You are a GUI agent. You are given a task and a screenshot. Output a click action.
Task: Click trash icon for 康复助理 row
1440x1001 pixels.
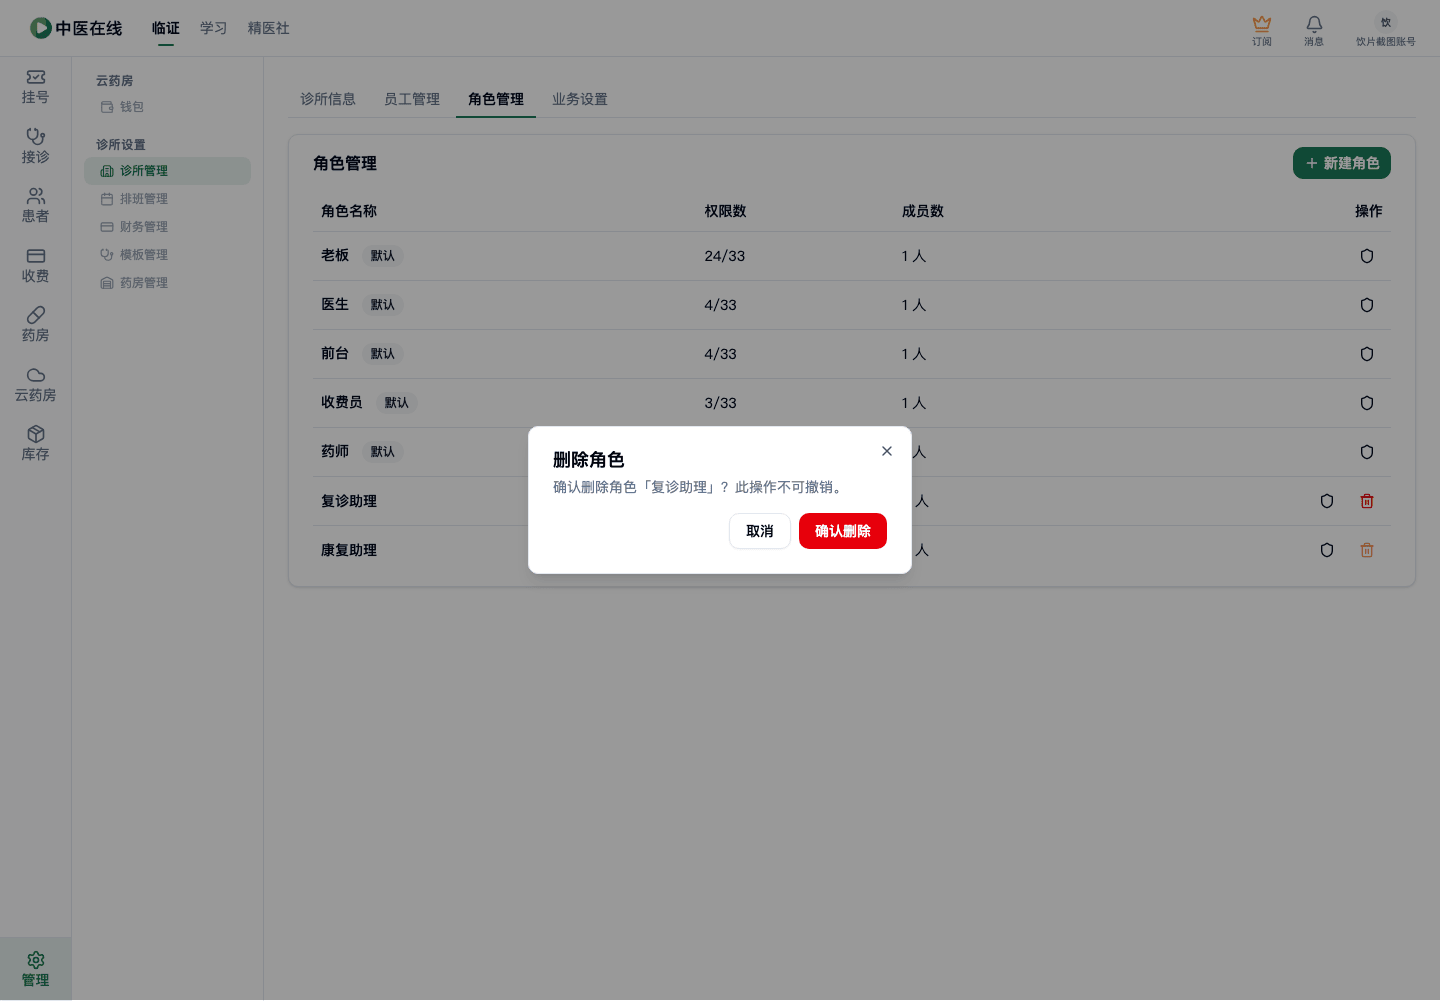(x=1367, y=550)
